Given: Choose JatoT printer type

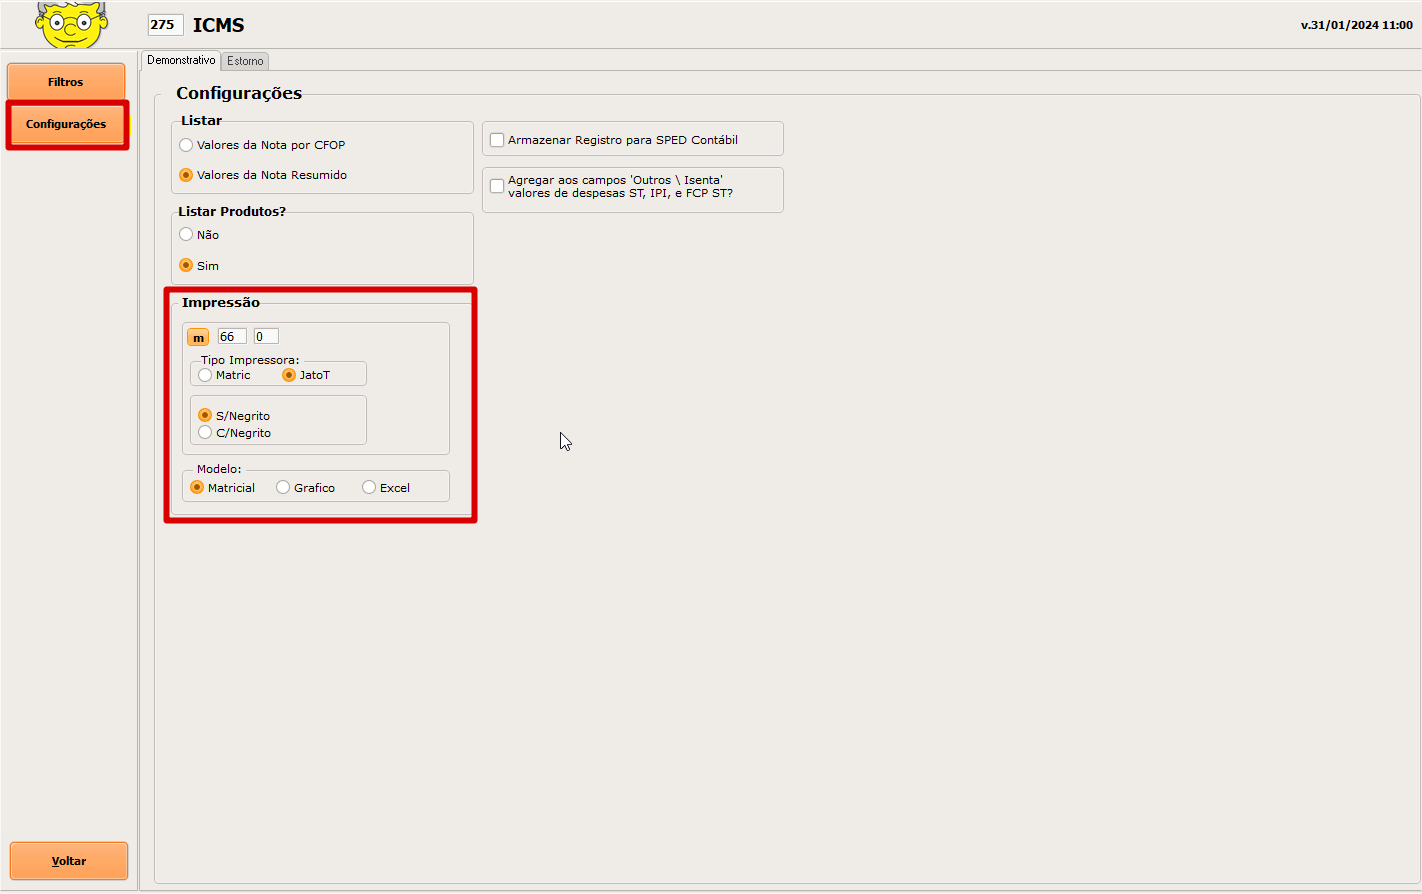Looking at the screenshot, I should coord(289,375).
